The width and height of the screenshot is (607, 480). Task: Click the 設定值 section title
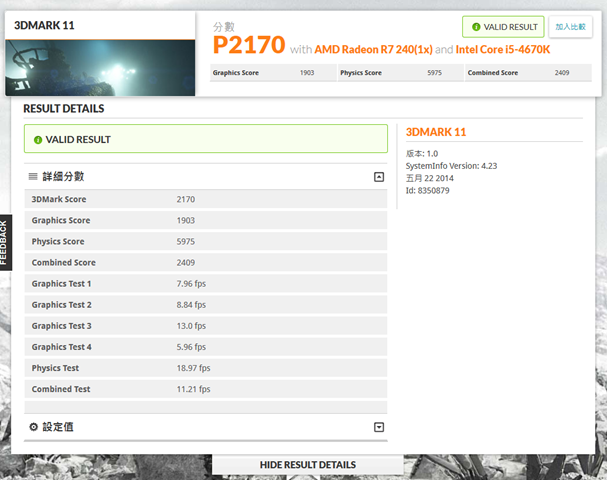point(58,427)
